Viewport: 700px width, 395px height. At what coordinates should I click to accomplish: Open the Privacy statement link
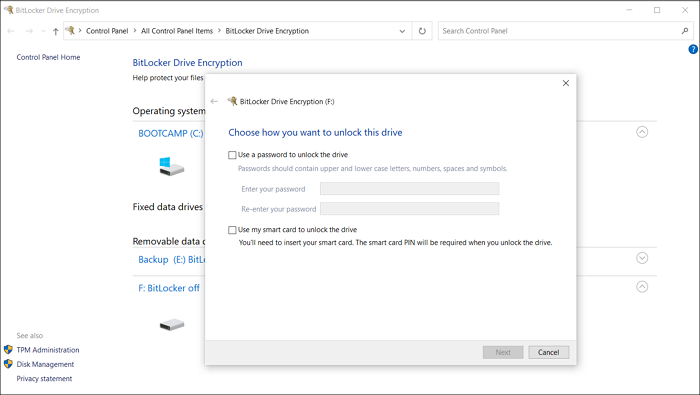click(x=44, y=378)
